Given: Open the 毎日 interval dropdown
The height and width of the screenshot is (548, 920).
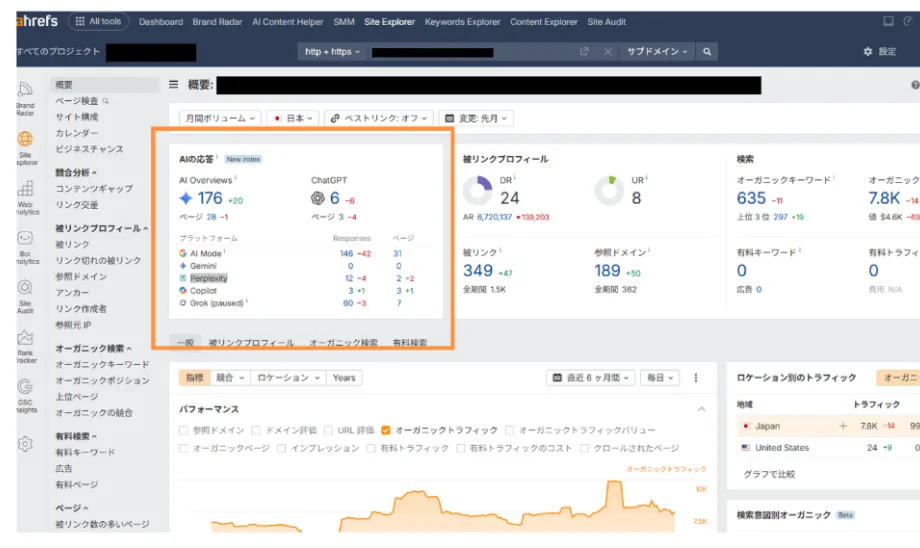Looking at the screenshot, I should (x=660, y=378).
